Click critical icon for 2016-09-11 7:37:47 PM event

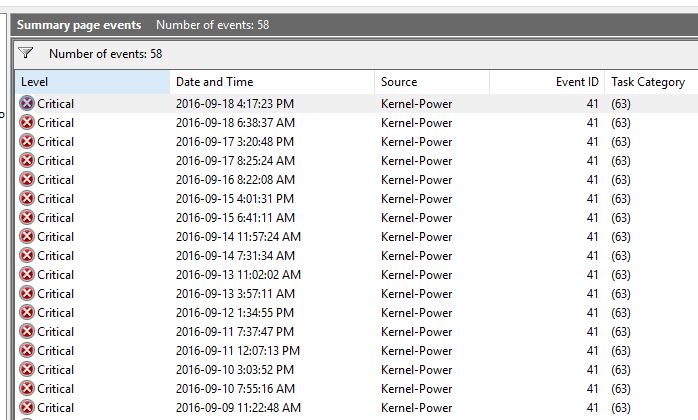coord(27,331)
